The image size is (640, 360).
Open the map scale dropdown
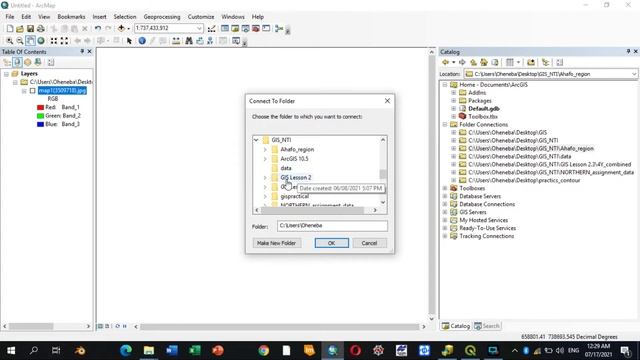199,28
